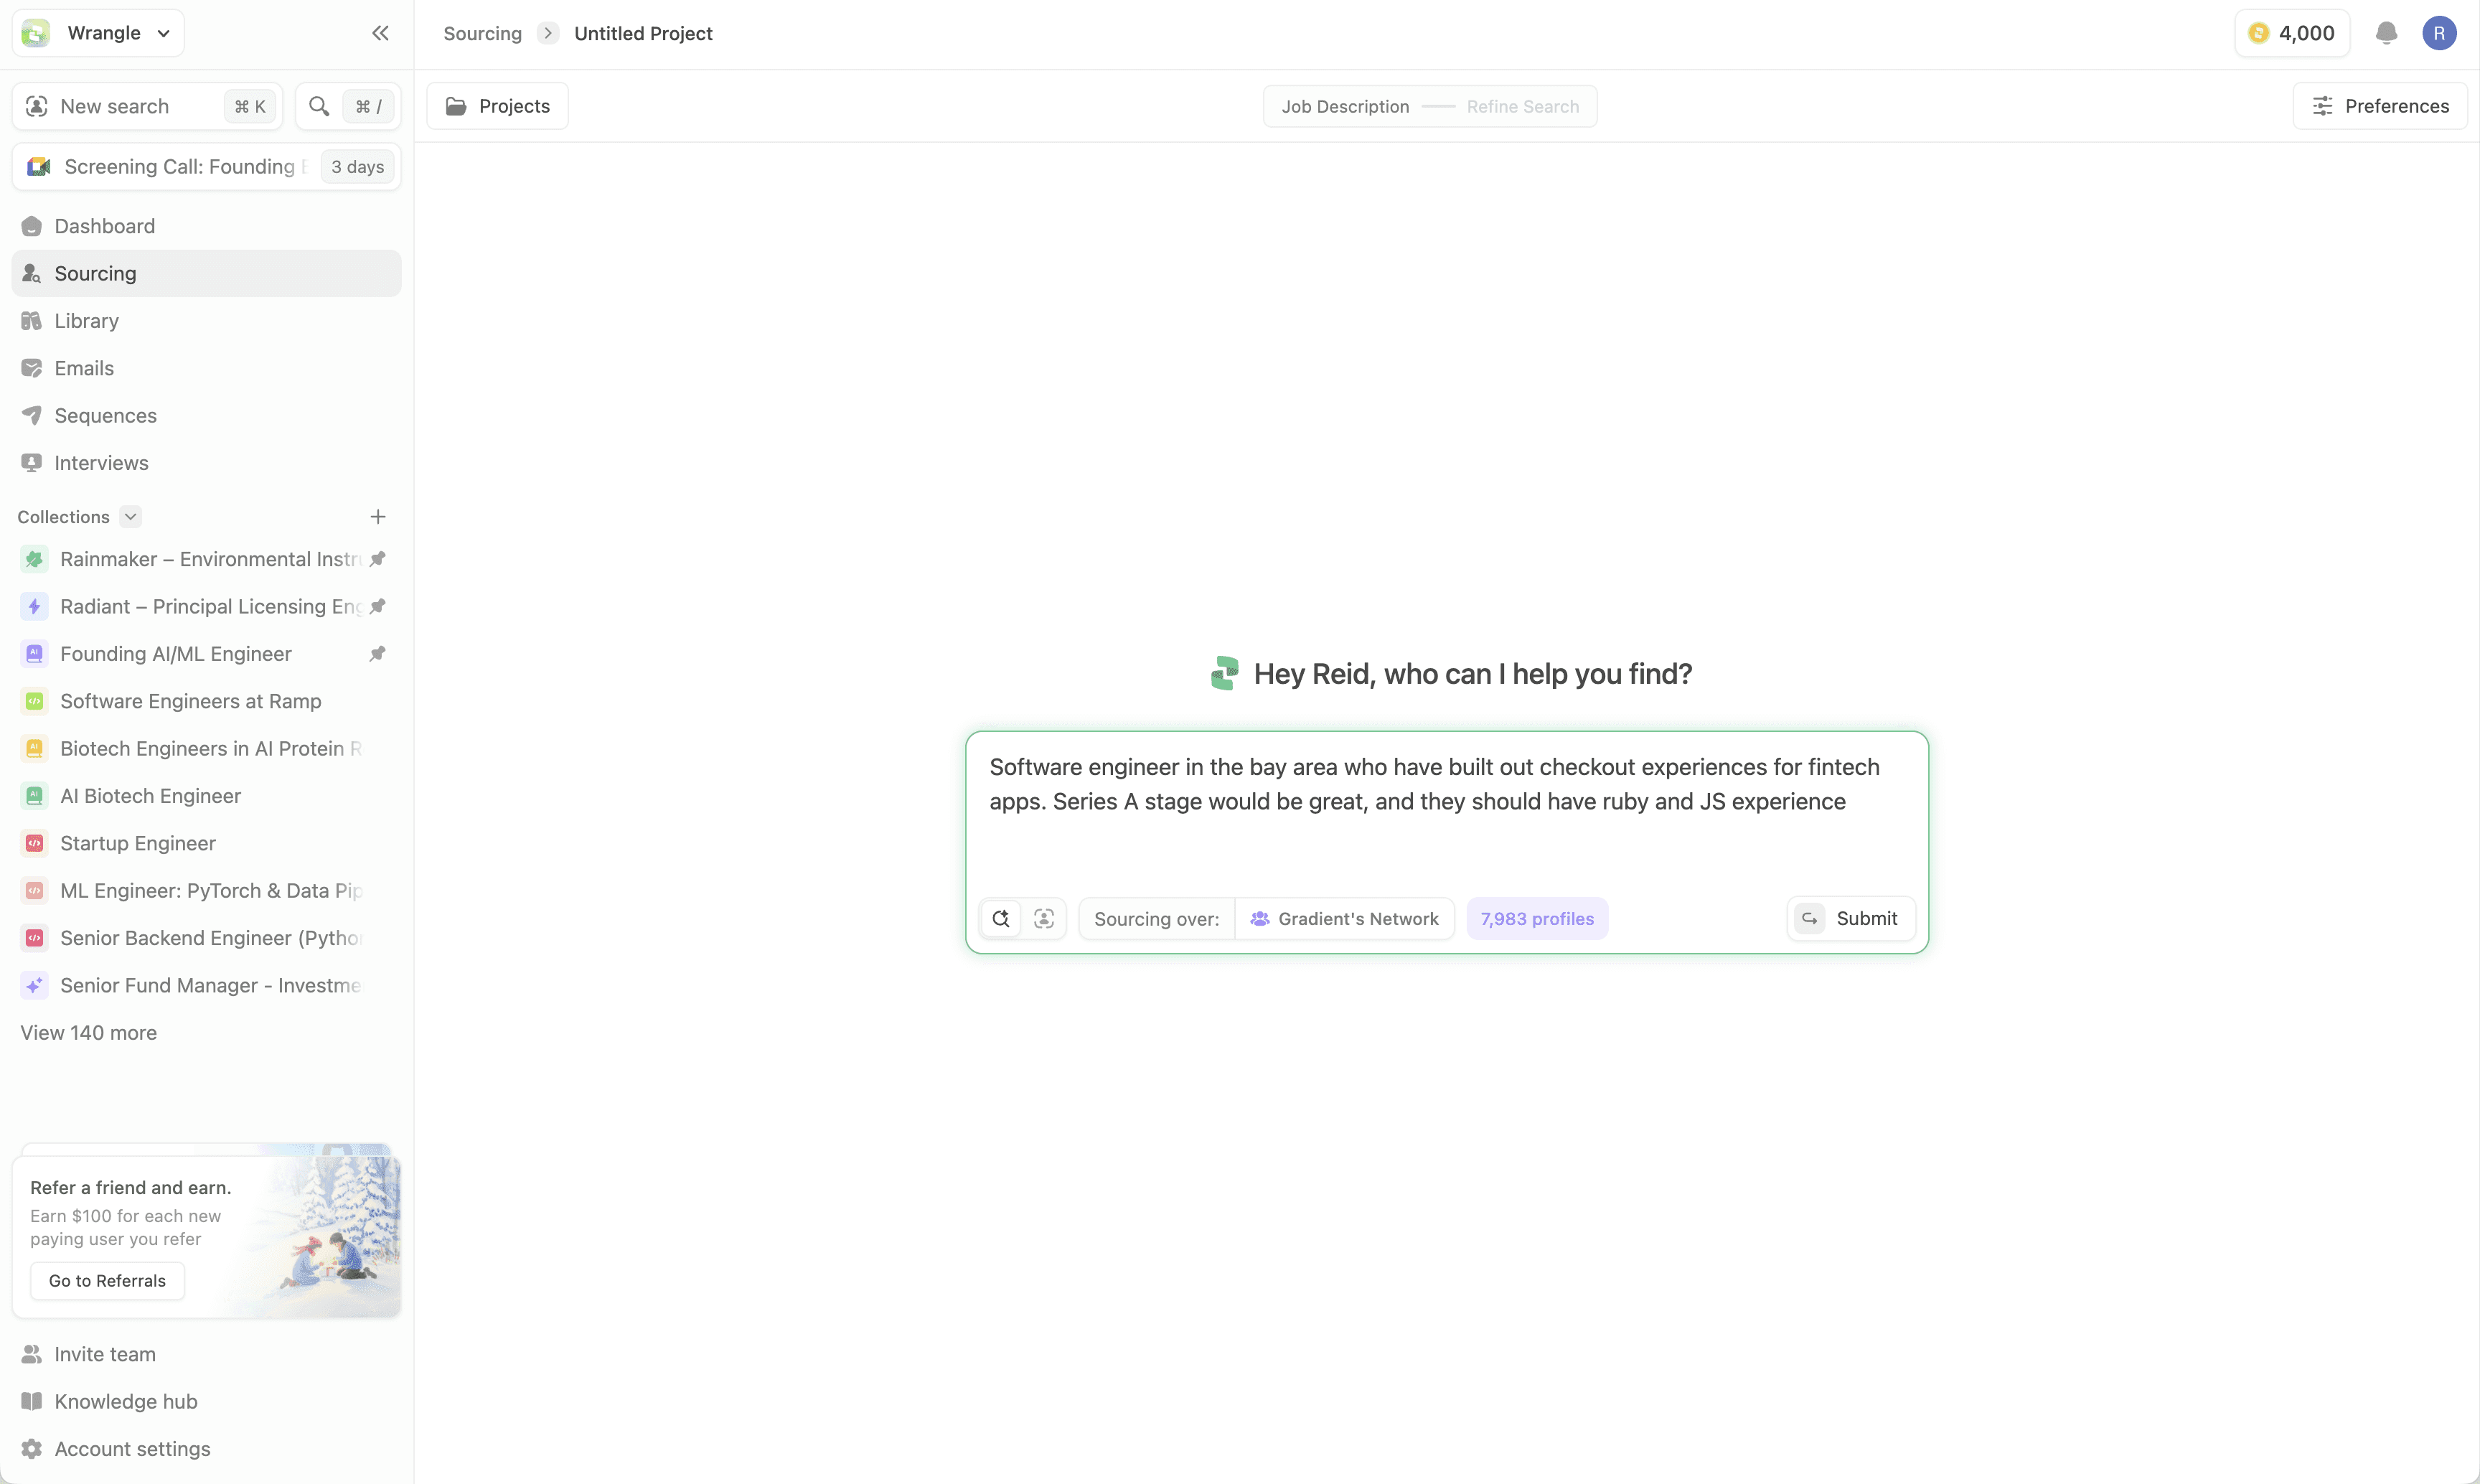
Task: Collapse the sidebar with double-chevron icon
Action: [x=380, y=33]
